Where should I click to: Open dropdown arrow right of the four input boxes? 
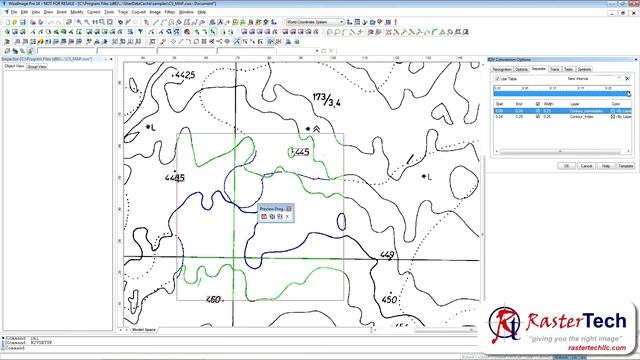pos(317,51)
